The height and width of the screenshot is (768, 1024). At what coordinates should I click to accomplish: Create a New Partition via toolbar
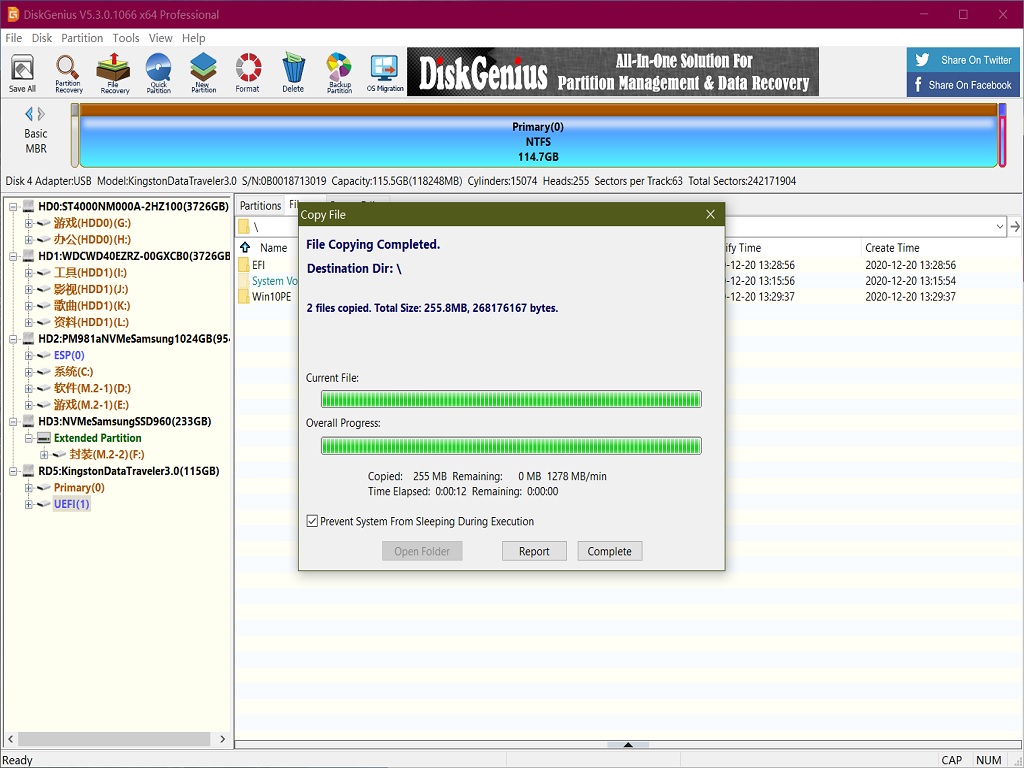pyautogui.click(x=203, y=72)
